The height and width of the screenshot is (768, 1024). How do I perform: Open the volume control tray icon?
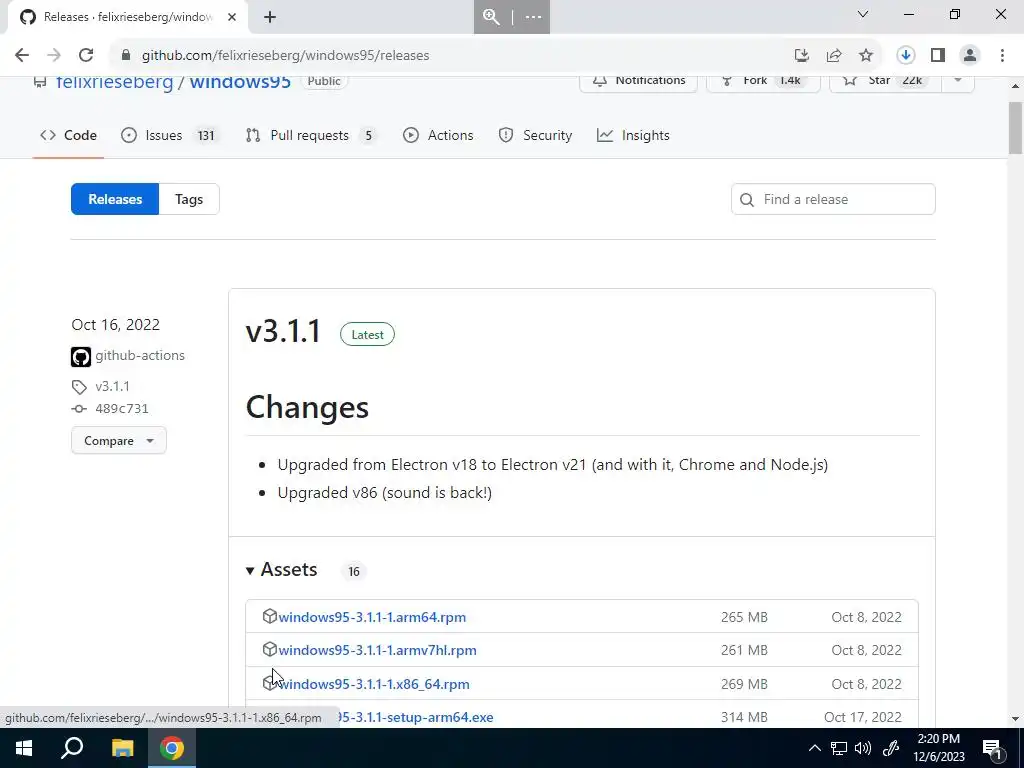(x=863, y=748)
